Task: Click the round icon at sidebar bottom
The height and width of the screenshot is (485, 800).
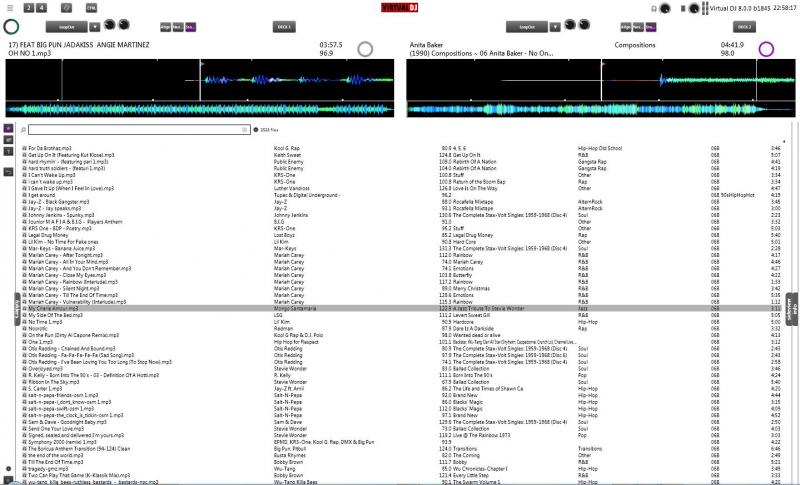Action: click(9, 469)
